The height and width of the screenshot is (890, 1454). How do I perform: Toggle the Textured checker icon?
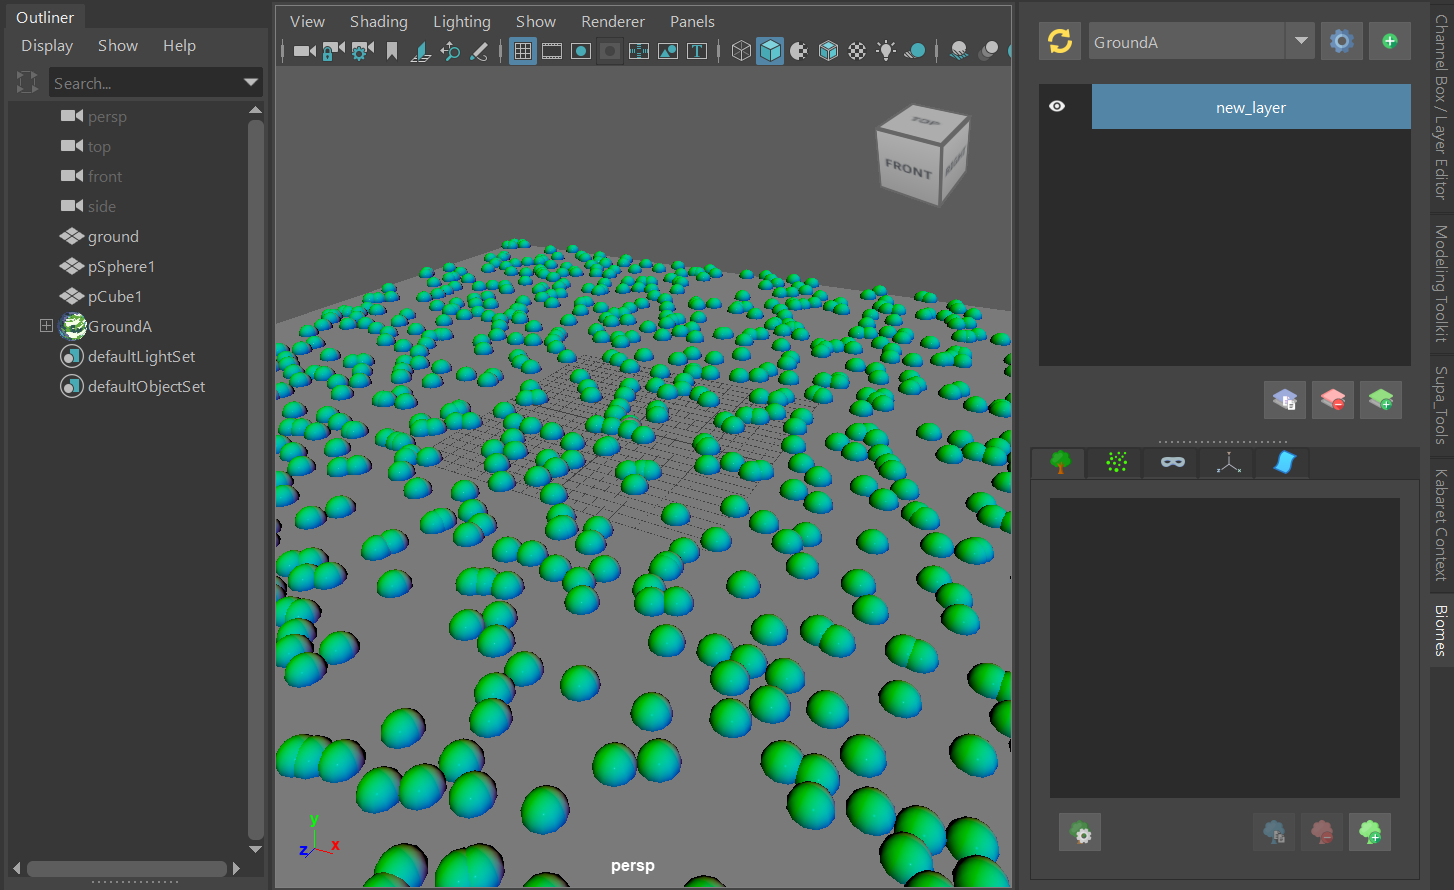(x=857, y=51)
